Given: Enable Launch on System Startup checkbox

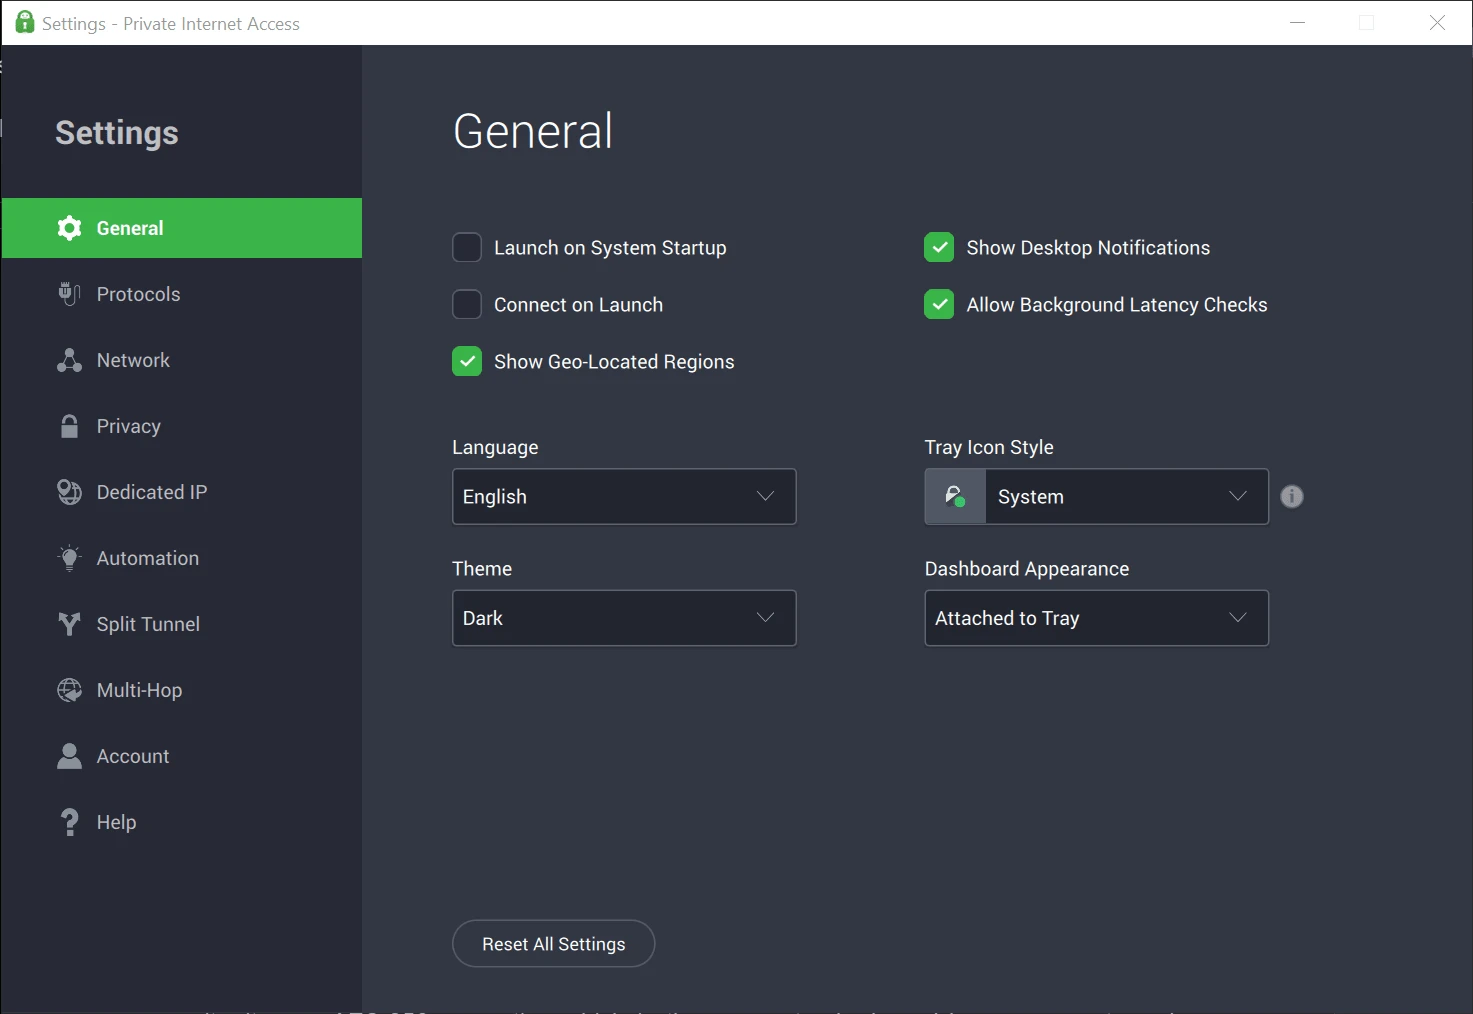Looking at the screenshot, I should pyautogui.click(x=467, y=247).
